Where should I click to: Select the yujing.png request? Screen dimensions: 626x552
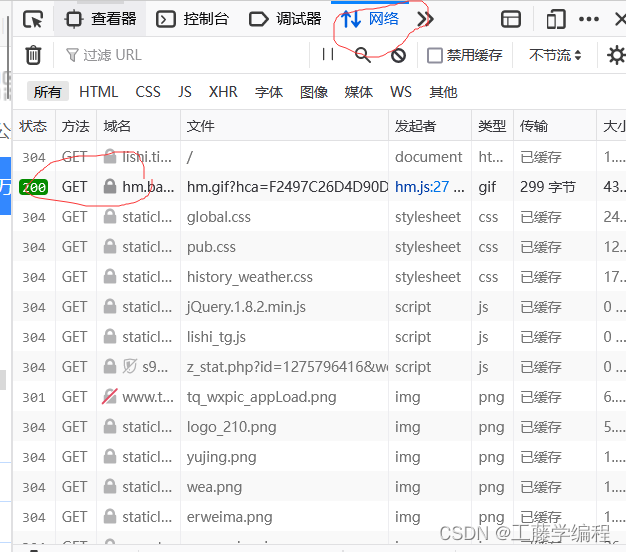click(x=221, y=457)
